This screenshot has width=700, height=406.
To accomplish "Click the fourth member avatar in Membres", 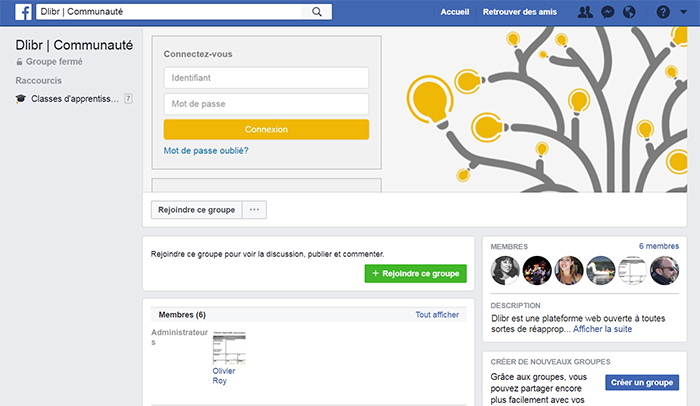I will (x=601, y=270).
